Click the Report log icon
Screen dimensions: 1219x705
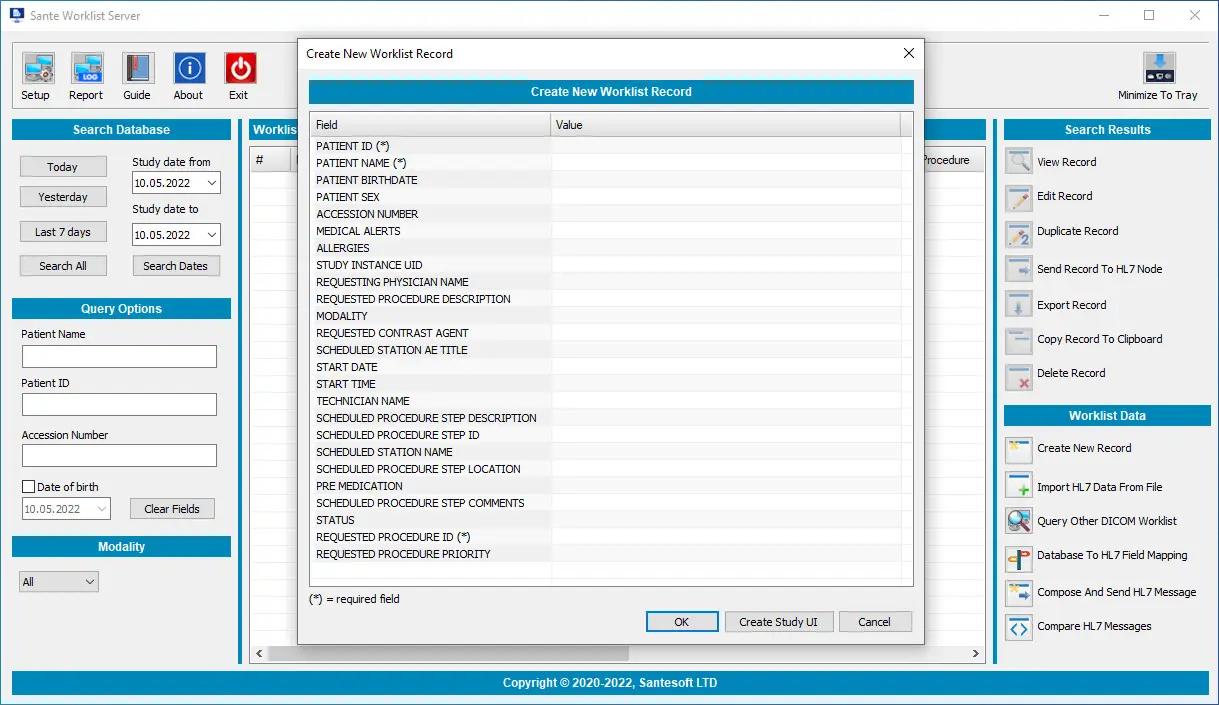86,69
